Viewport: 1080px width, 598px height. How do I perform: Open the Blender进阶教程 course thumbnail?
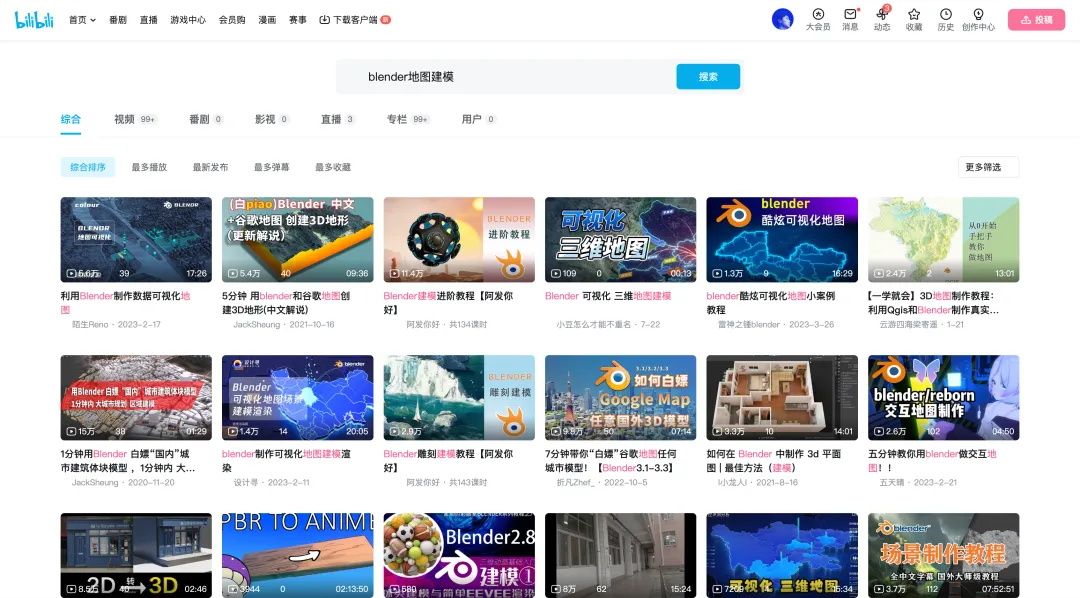point(459,239)
